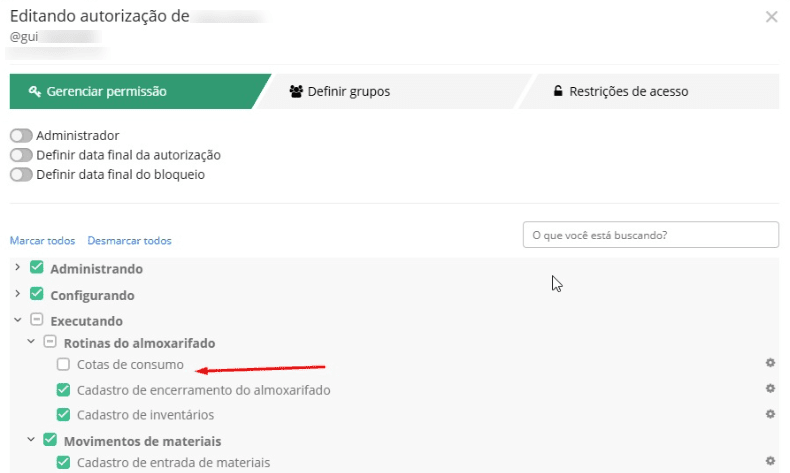Open gear for Cadastro de entrada de materiais
Viewport: 790px width, 473px height.
coord(770,461)
